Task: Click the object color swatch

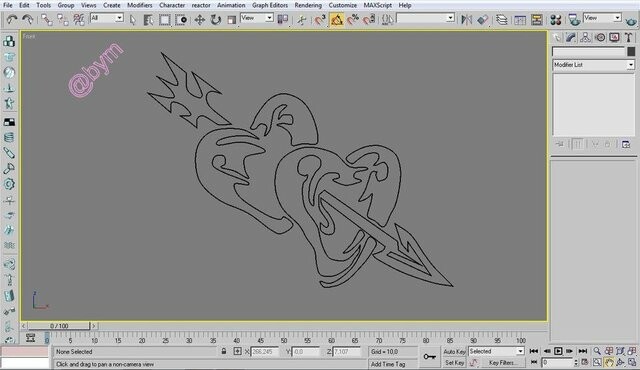Action: click(x=631, y=51)
